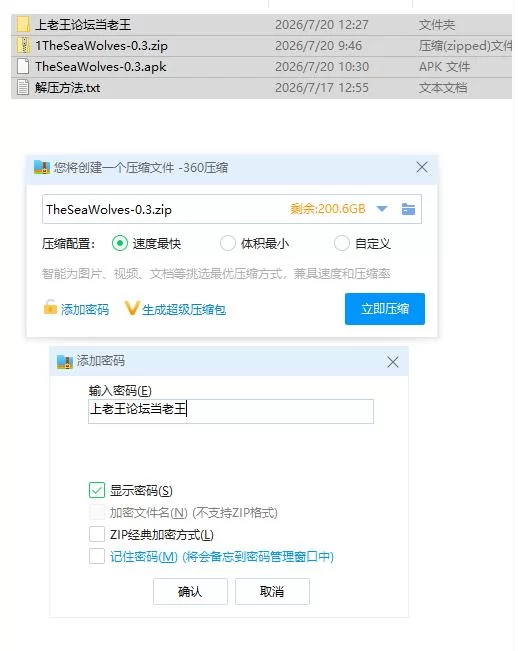This screenshot has width=518, height=651.
Task: Uncheck the 显示密码 checkbox
Action: [x=97, y=490]
